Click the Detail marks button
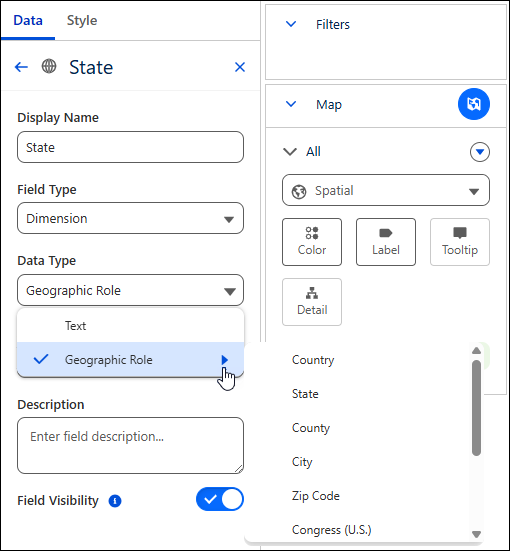Viewport: 510px width, 551px height. [x=312, y=302]
